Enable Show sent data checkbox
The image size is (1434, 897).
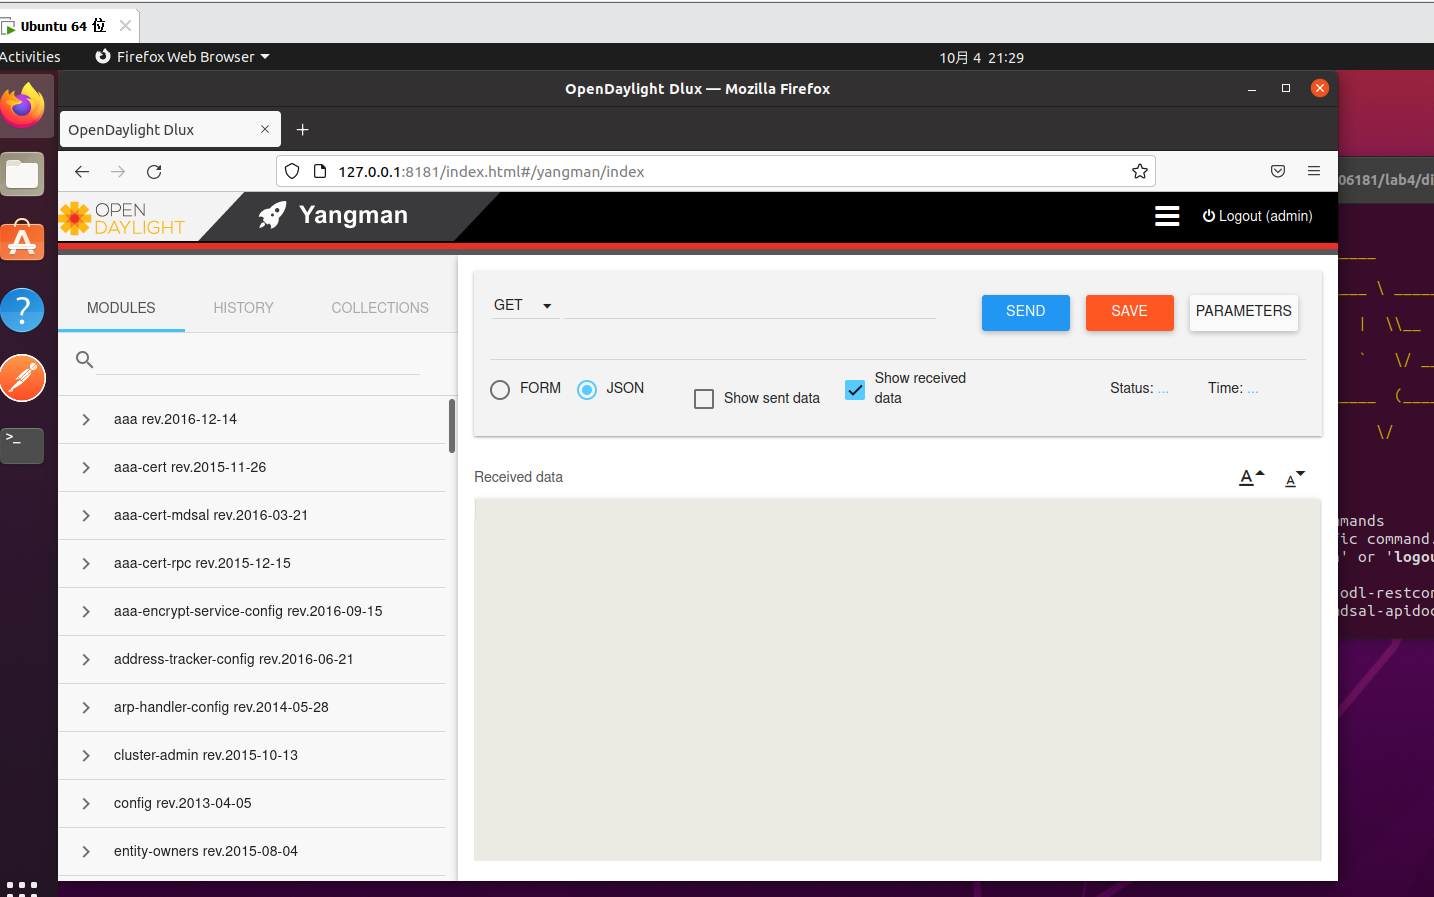pos(704,399)
